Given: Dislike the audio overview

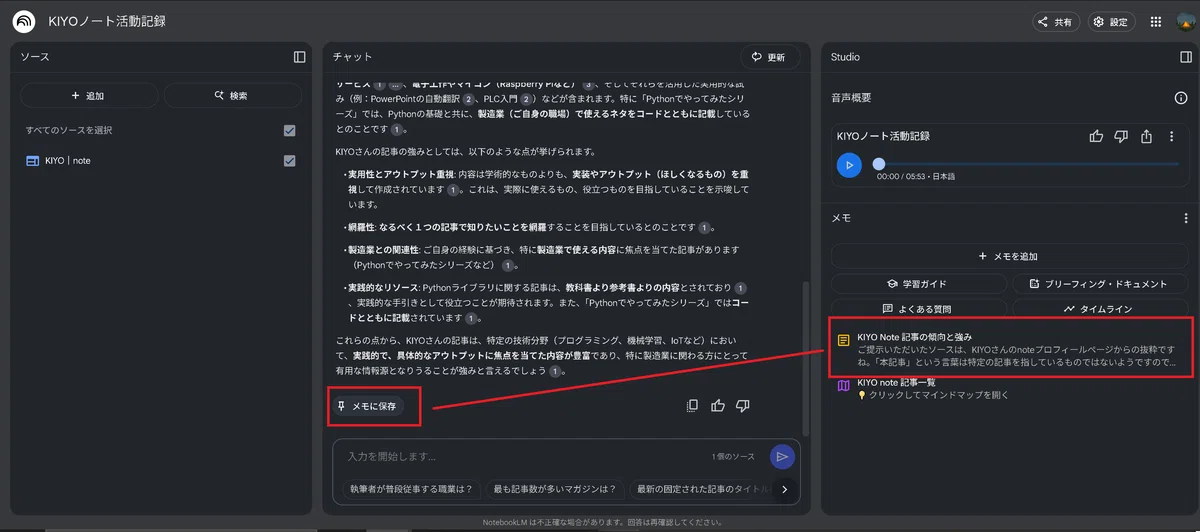Looking at the screenshot, I should (1121, 136).
